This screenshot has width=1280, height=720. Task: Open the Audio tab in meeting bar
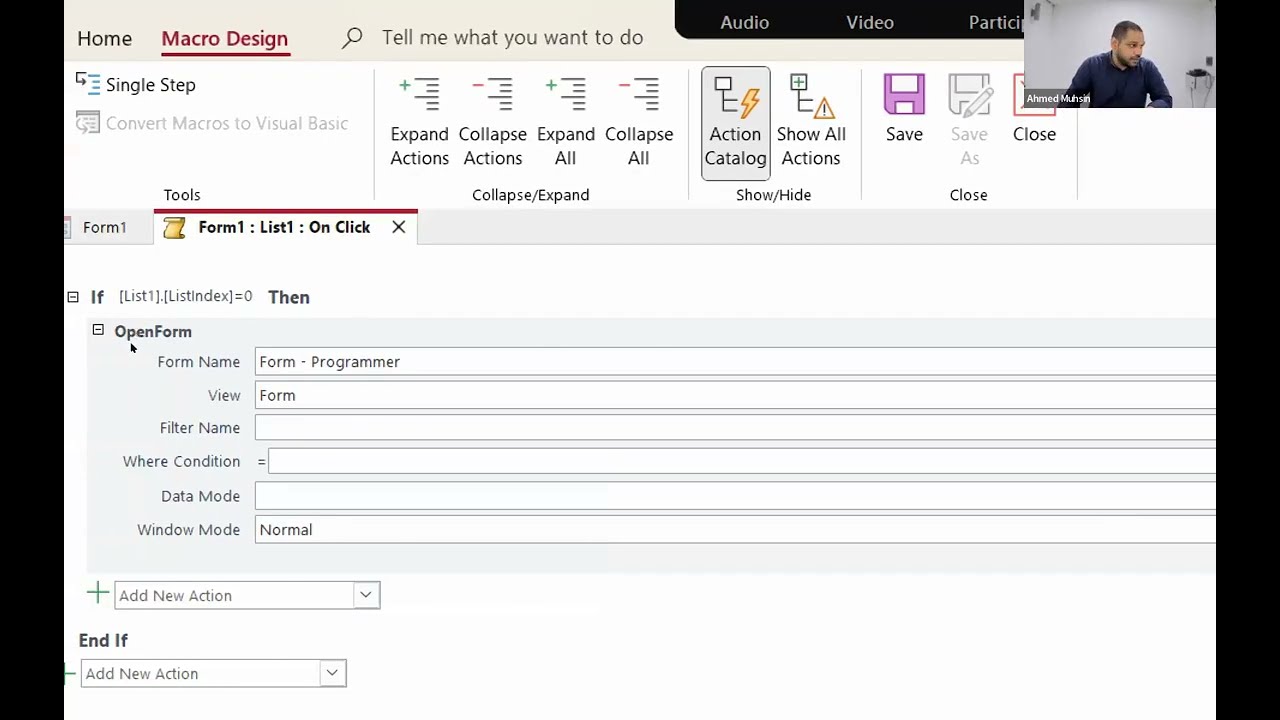[745, 22]
